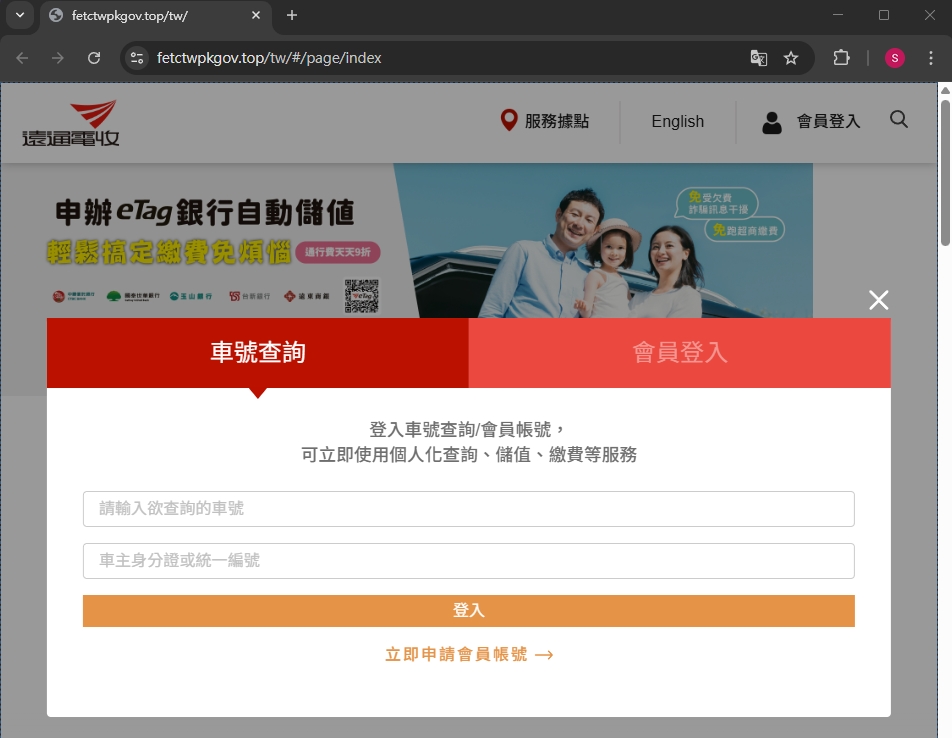Click the QR code on the banner

pos(362,296)
